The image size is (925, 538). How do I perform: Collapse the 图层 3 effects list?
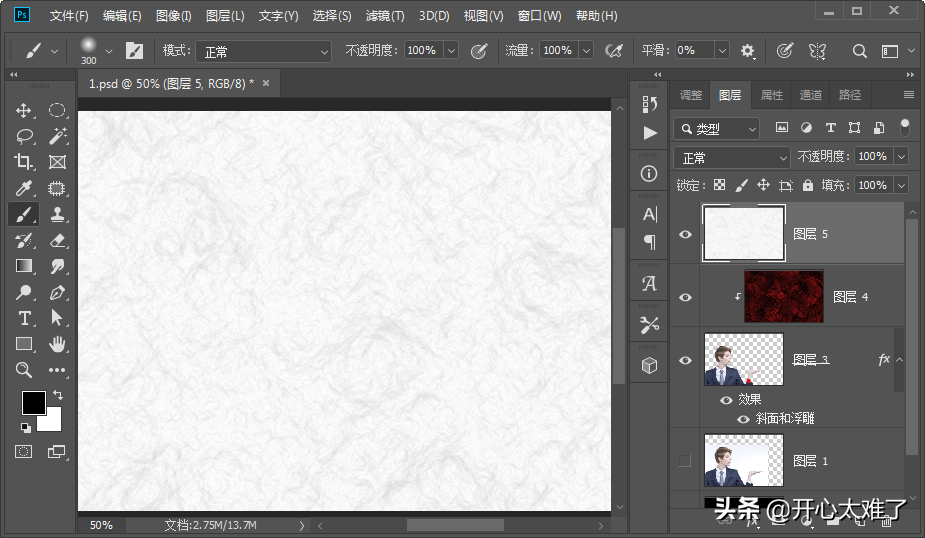point(899,360)
